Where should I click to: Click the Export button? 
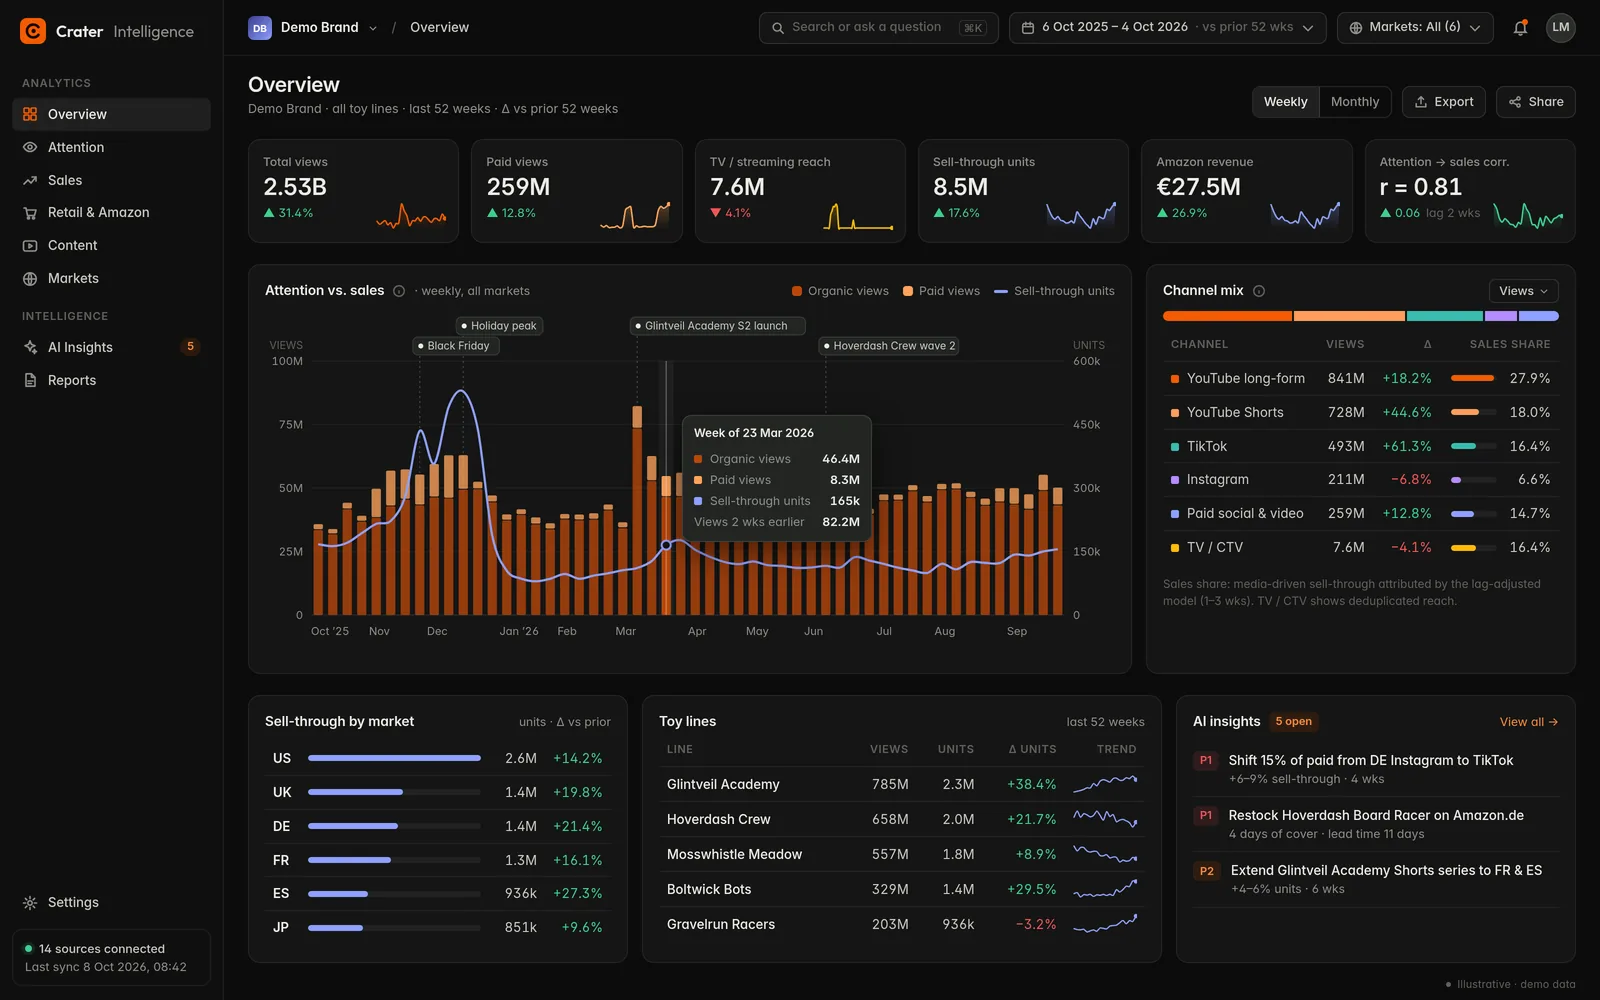point(1444,102)
